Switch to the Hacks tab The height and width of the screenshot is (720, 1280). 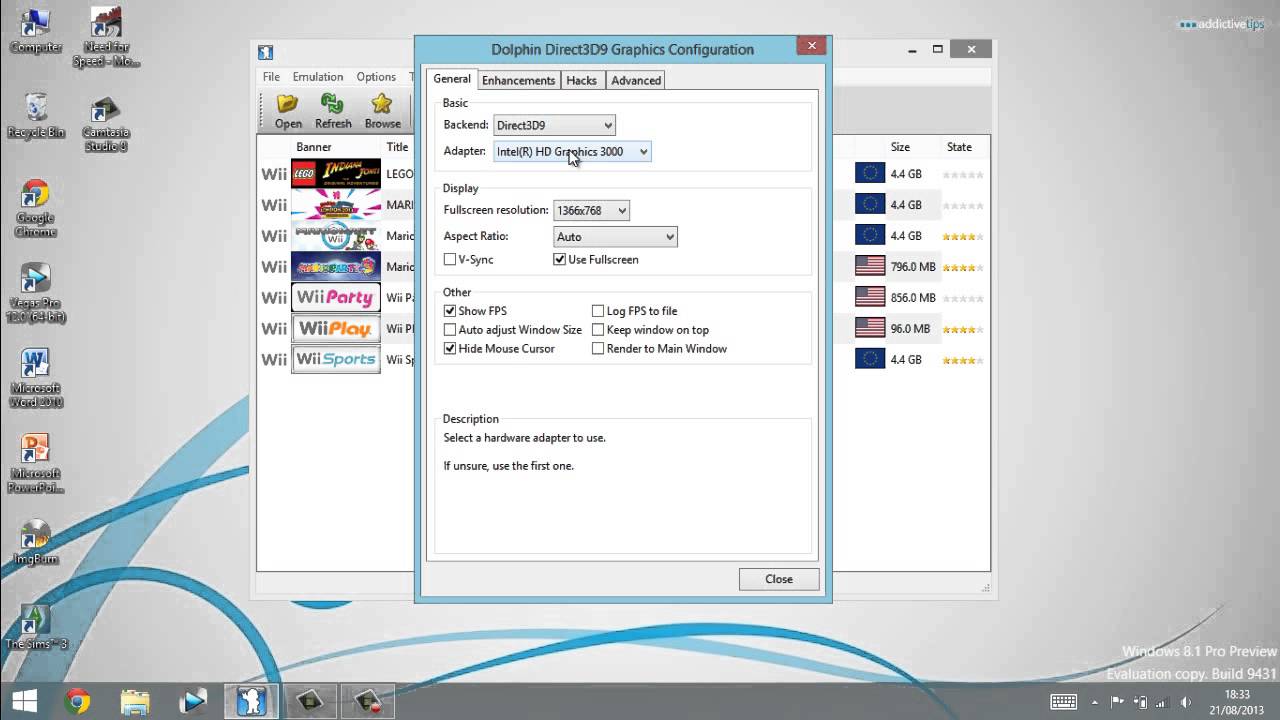coord(581,80)
